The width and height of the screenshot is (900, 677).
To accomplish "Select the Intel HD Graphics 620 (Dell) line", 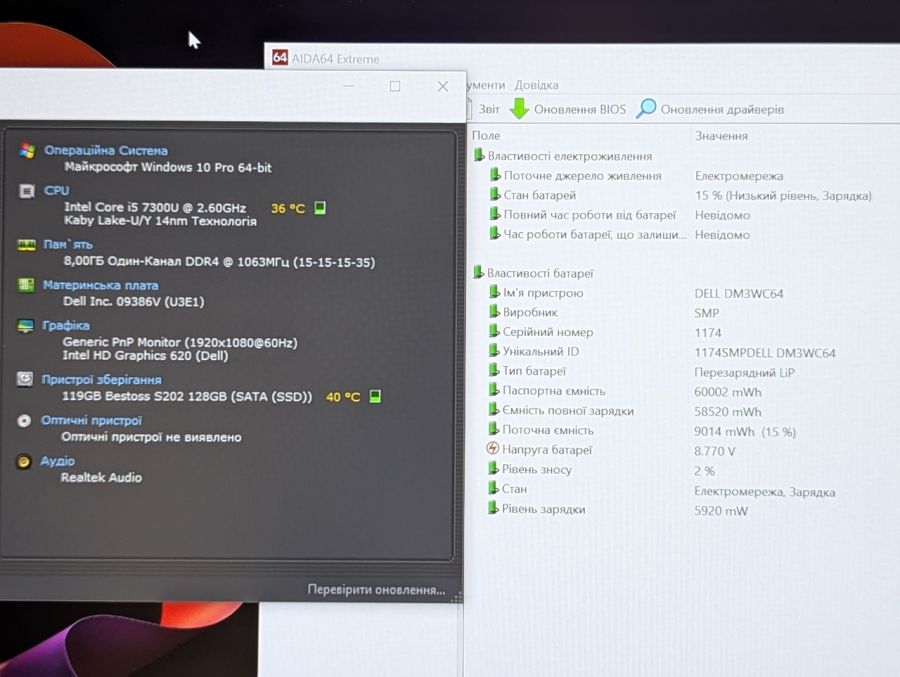I will click(145, 355).
